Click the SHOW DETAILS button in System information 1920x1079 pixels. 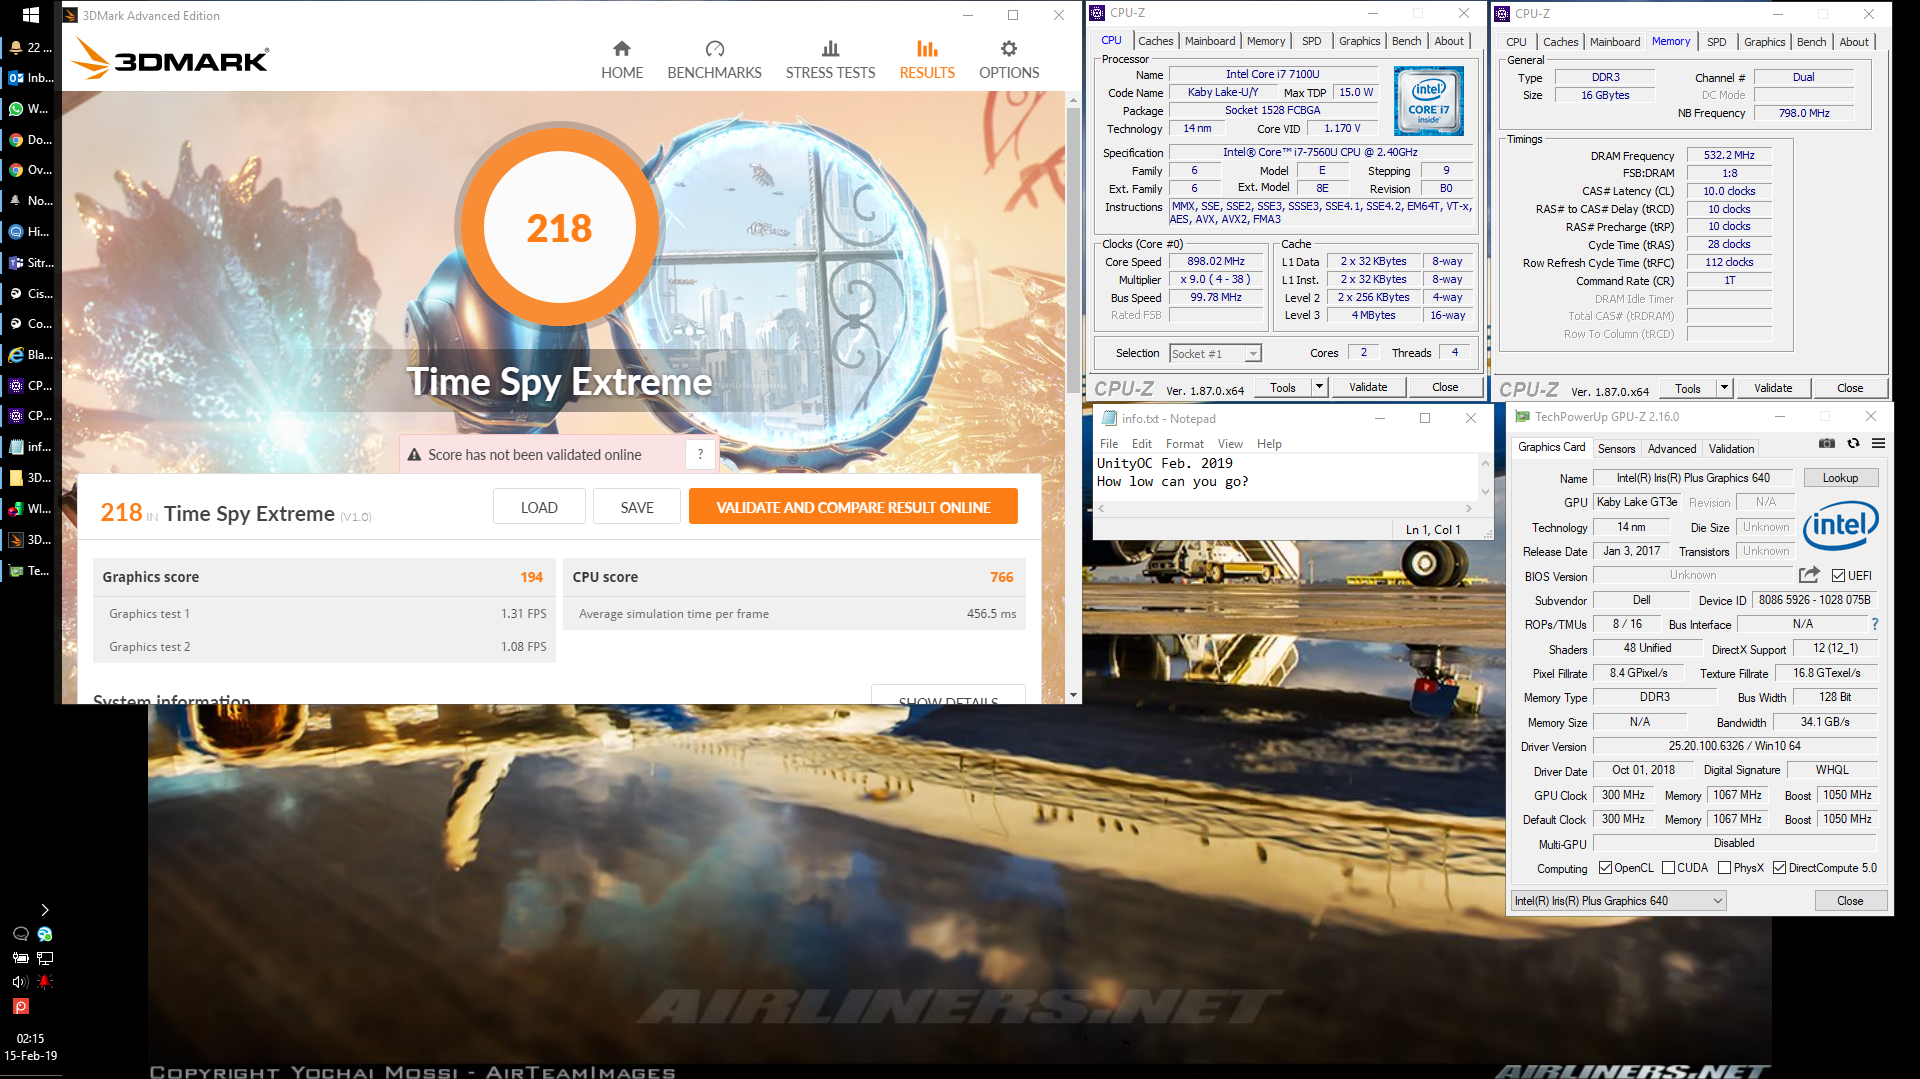948,695
